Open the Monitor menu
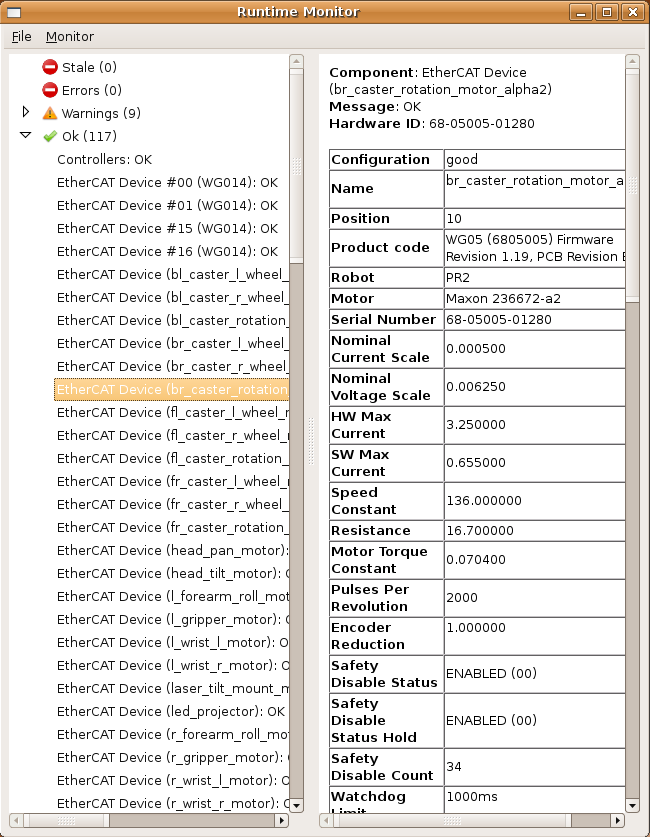 (x=69, y=36)
